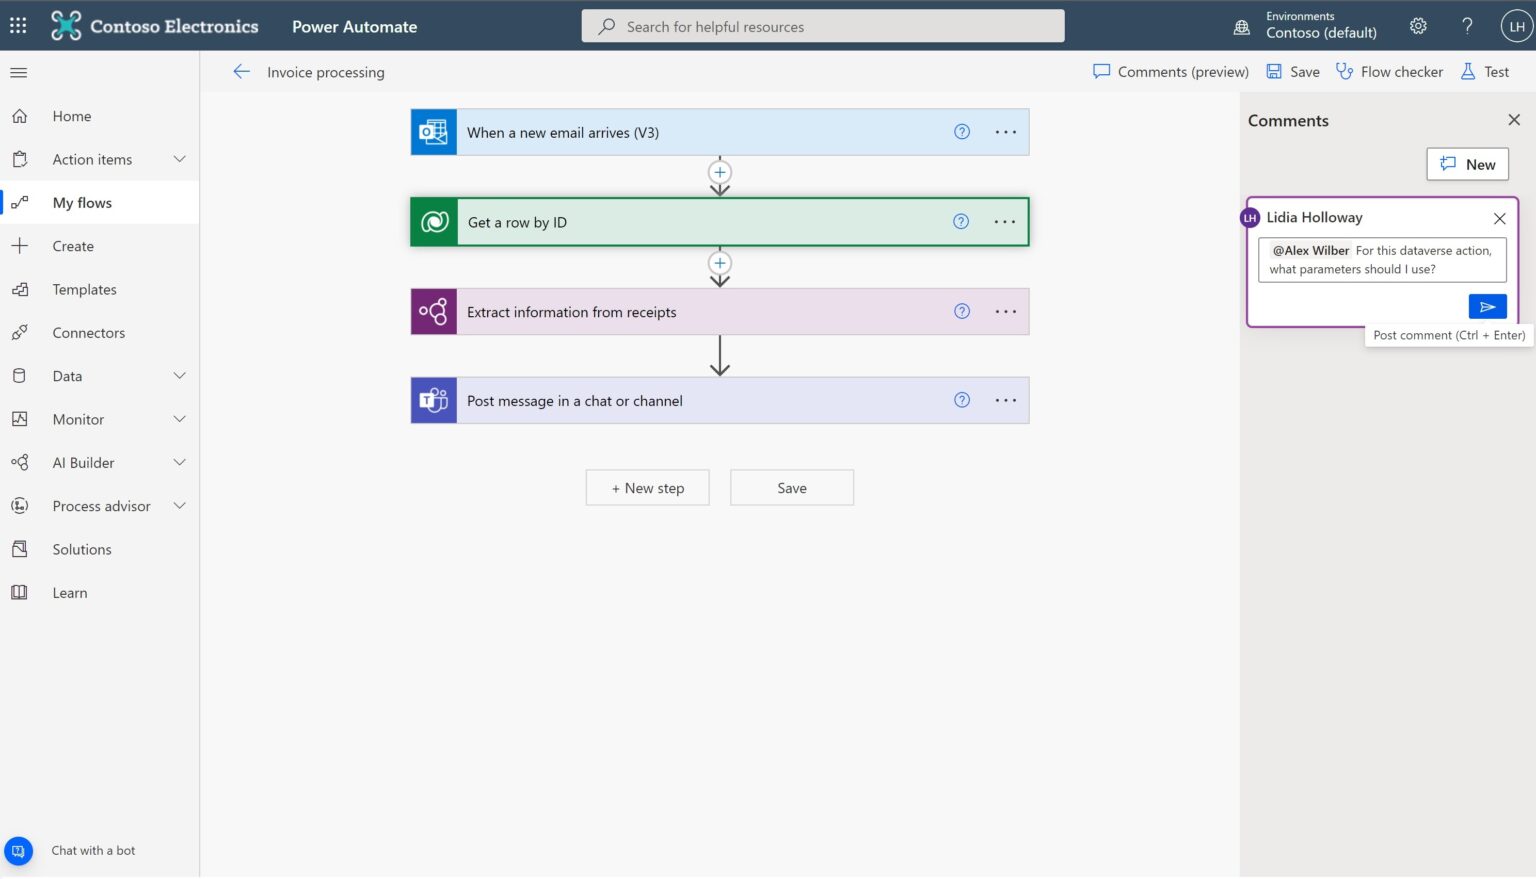Switch to the Templates section
Image resolution: width=1536 pixels, height=879 pixels.
tap(84, 289)
